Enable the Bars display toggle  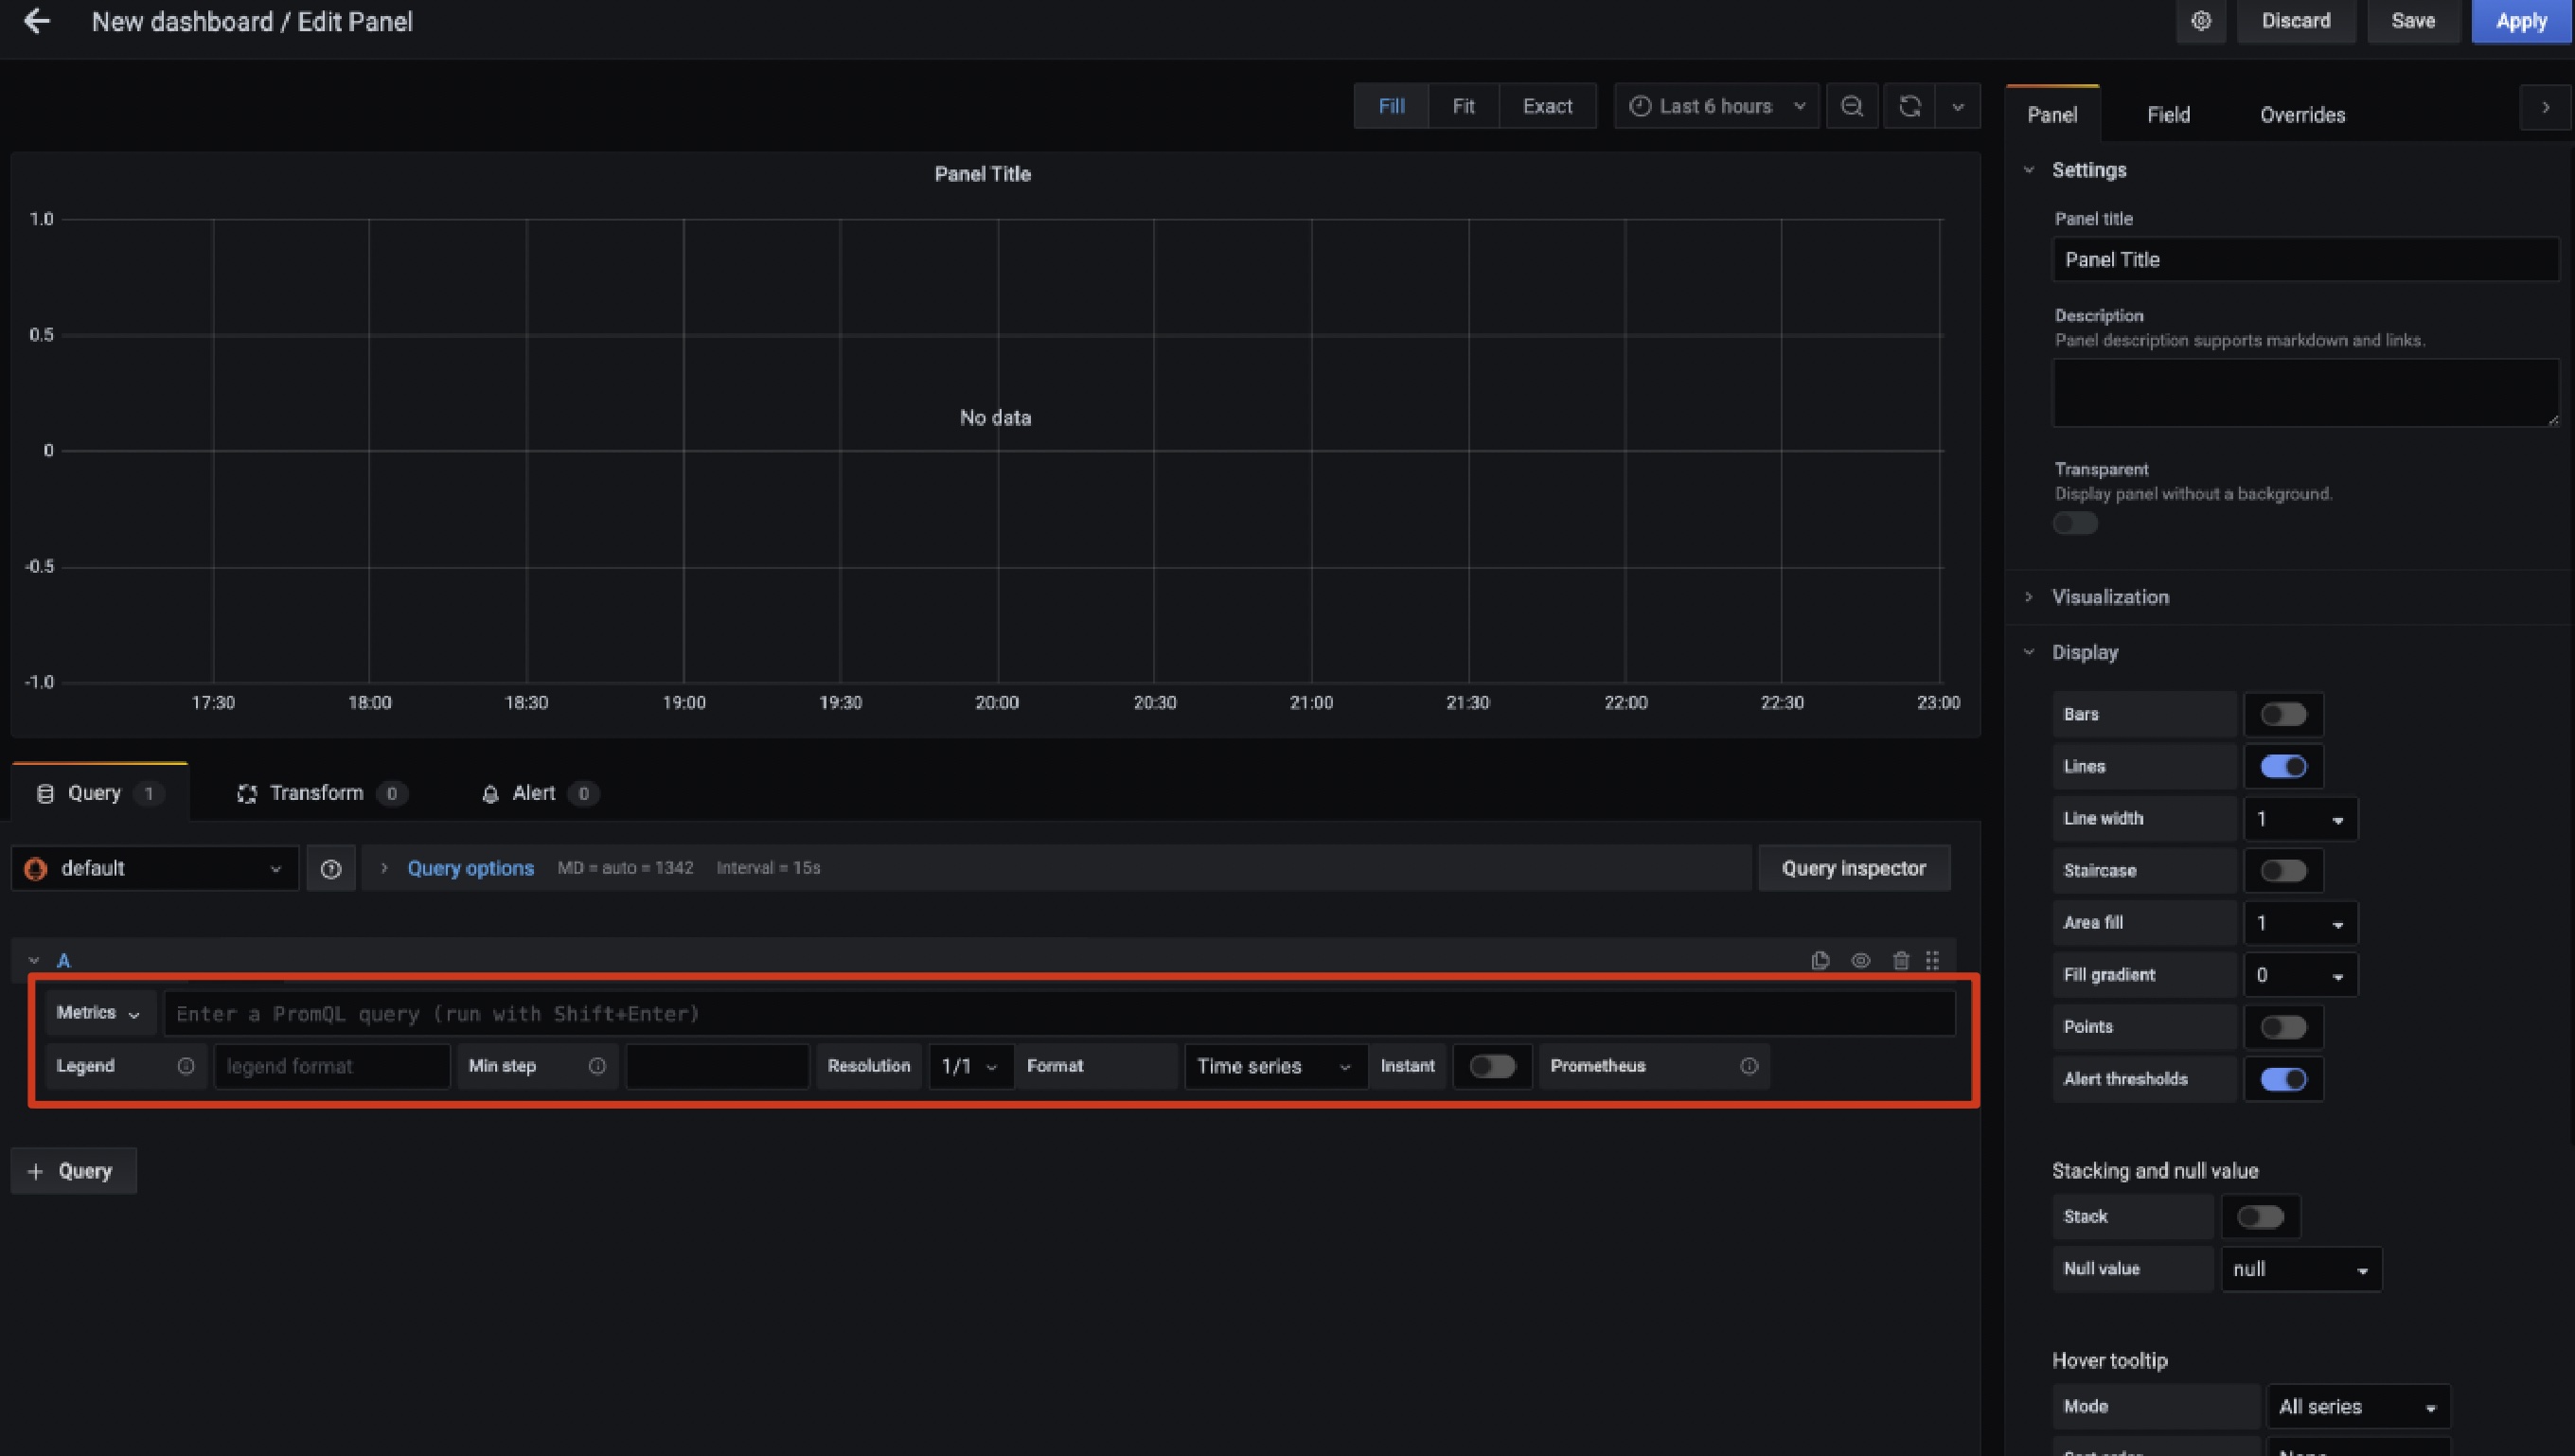(x=2283, y=714)
